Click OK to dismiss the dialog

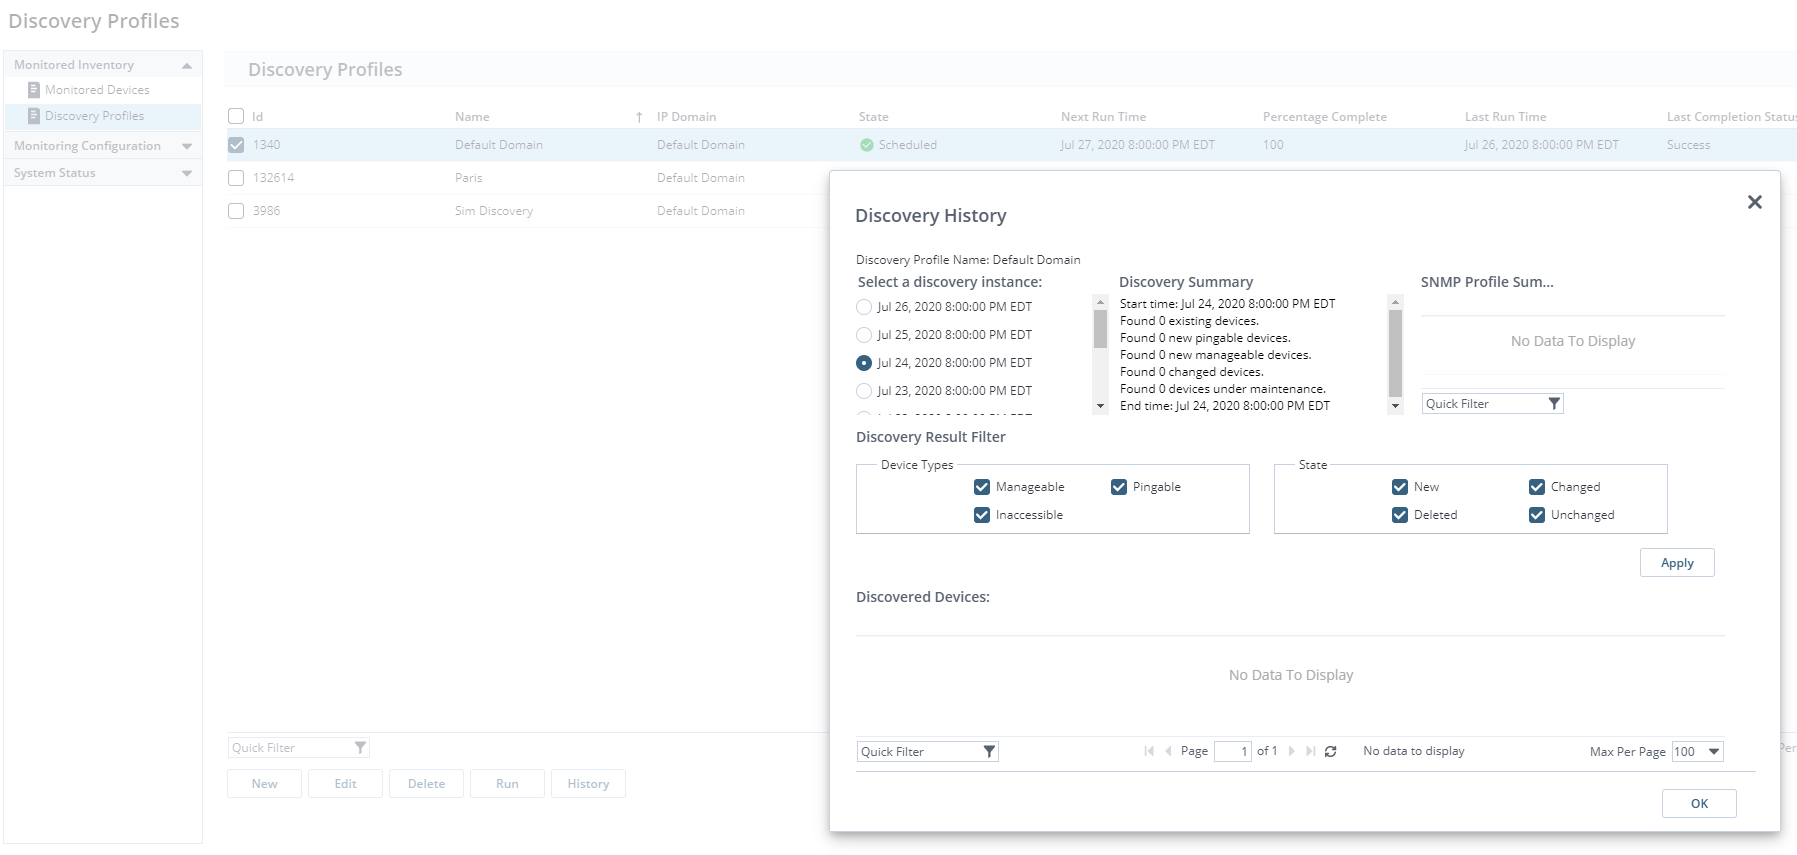1698,804
